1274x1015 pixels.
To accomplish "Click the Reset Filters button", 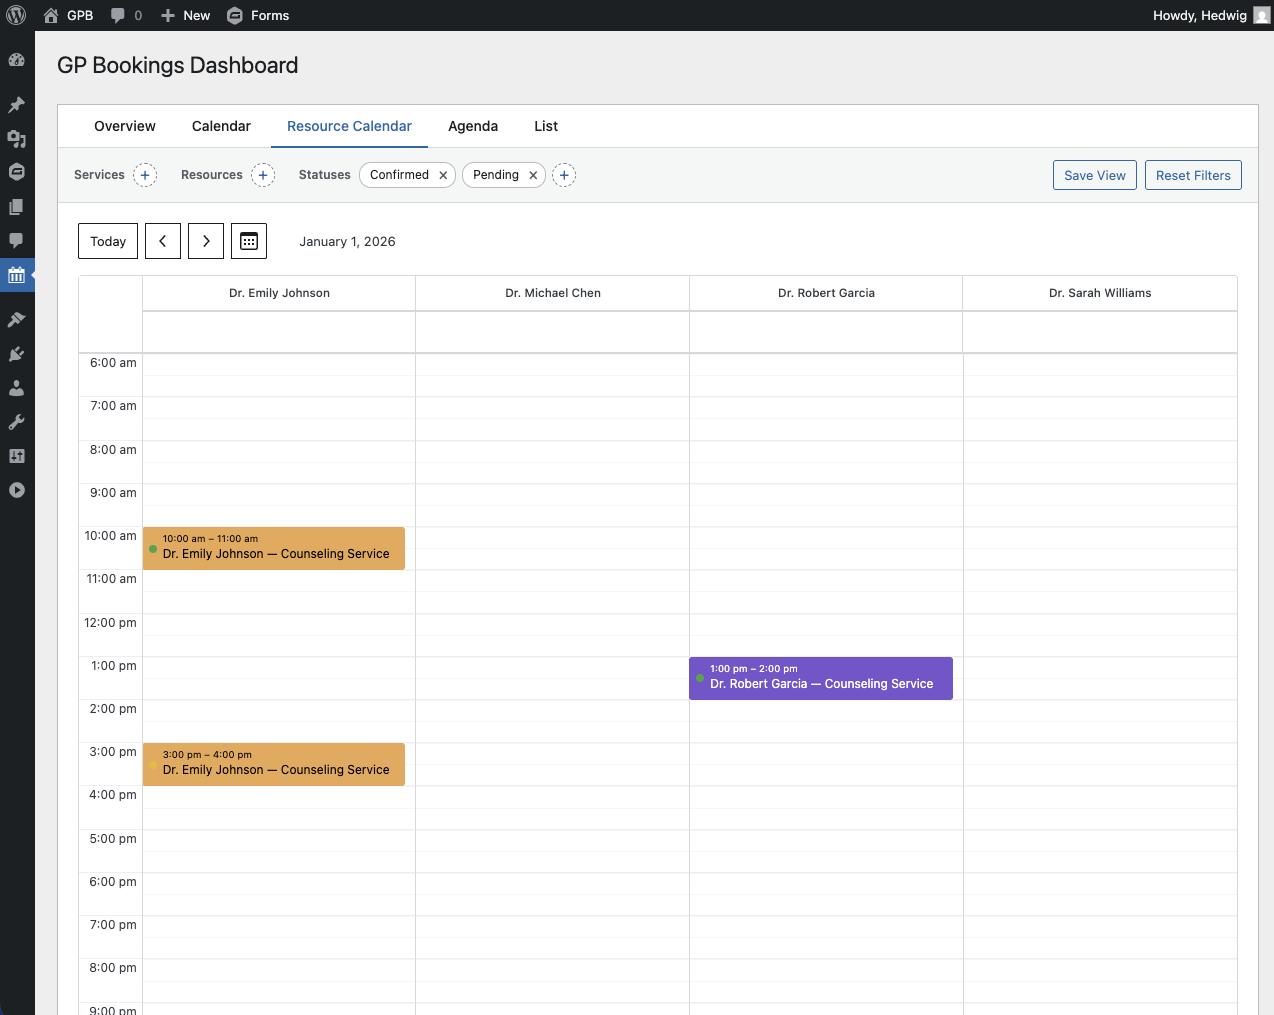I will tap(1193, 175).
